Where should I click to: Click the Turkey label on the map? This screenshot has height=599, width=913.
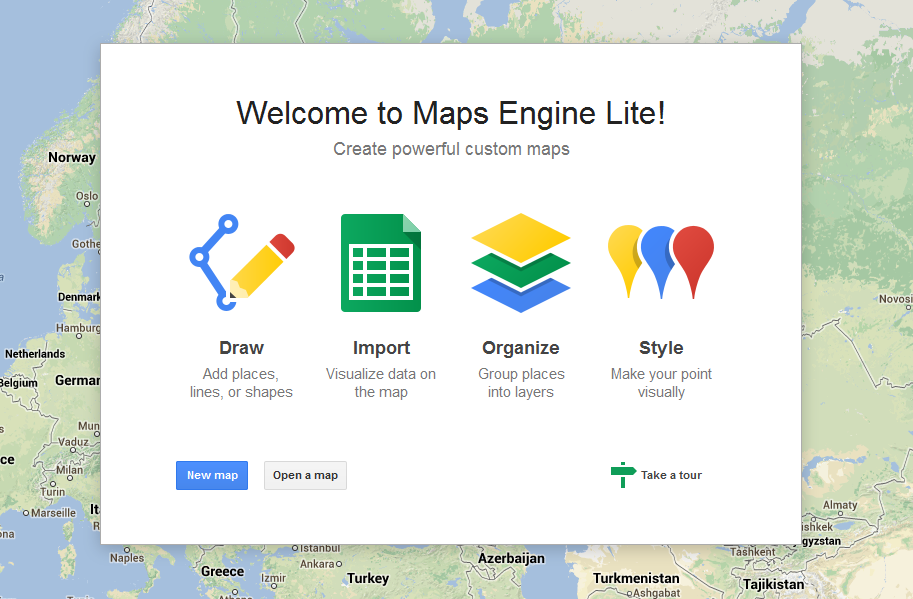tap(368, 578)
